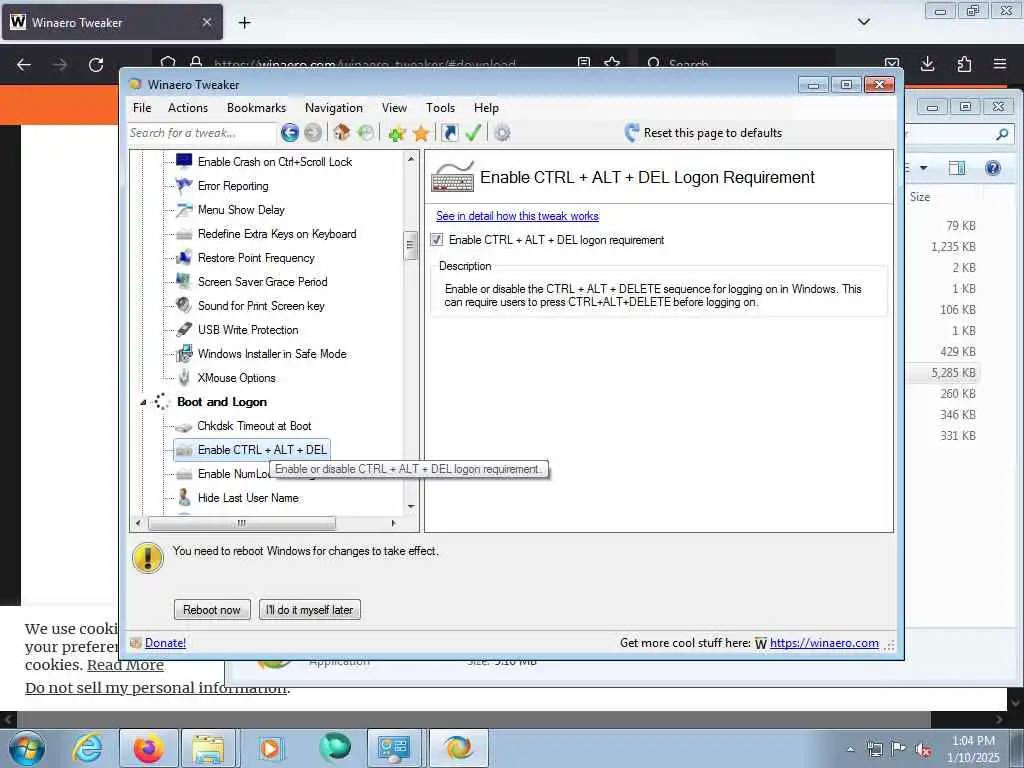Screen dimensions: 1024x768
Task: Open Windows Explorer from the taskbar
Action: tap(208, 748)
